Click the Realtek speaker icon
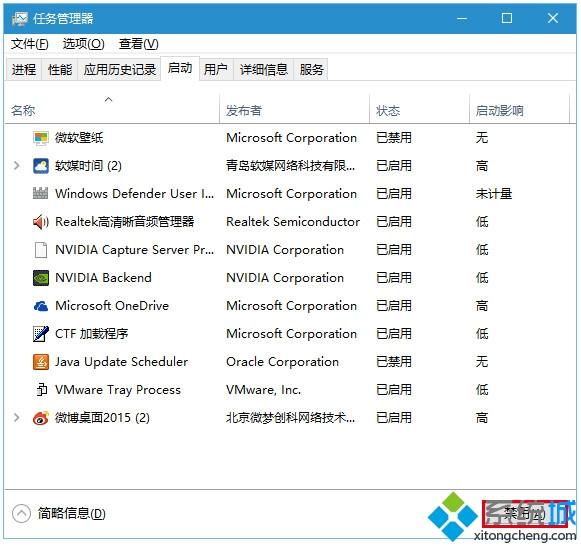This screenshot has height=546, width=581. [41, 222]
